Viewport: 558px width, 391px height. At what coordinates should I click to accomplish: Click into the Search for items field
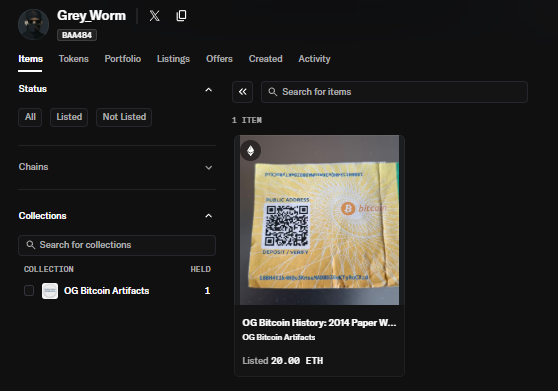click(394, 92)
